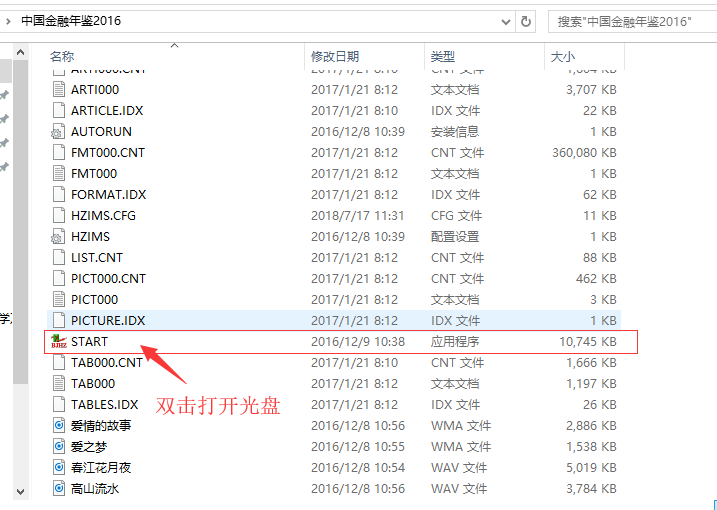Viewport: 717px width, 510px height.
Task: Select the TAB000 text document icon
Action: click(x=59, y=384)
